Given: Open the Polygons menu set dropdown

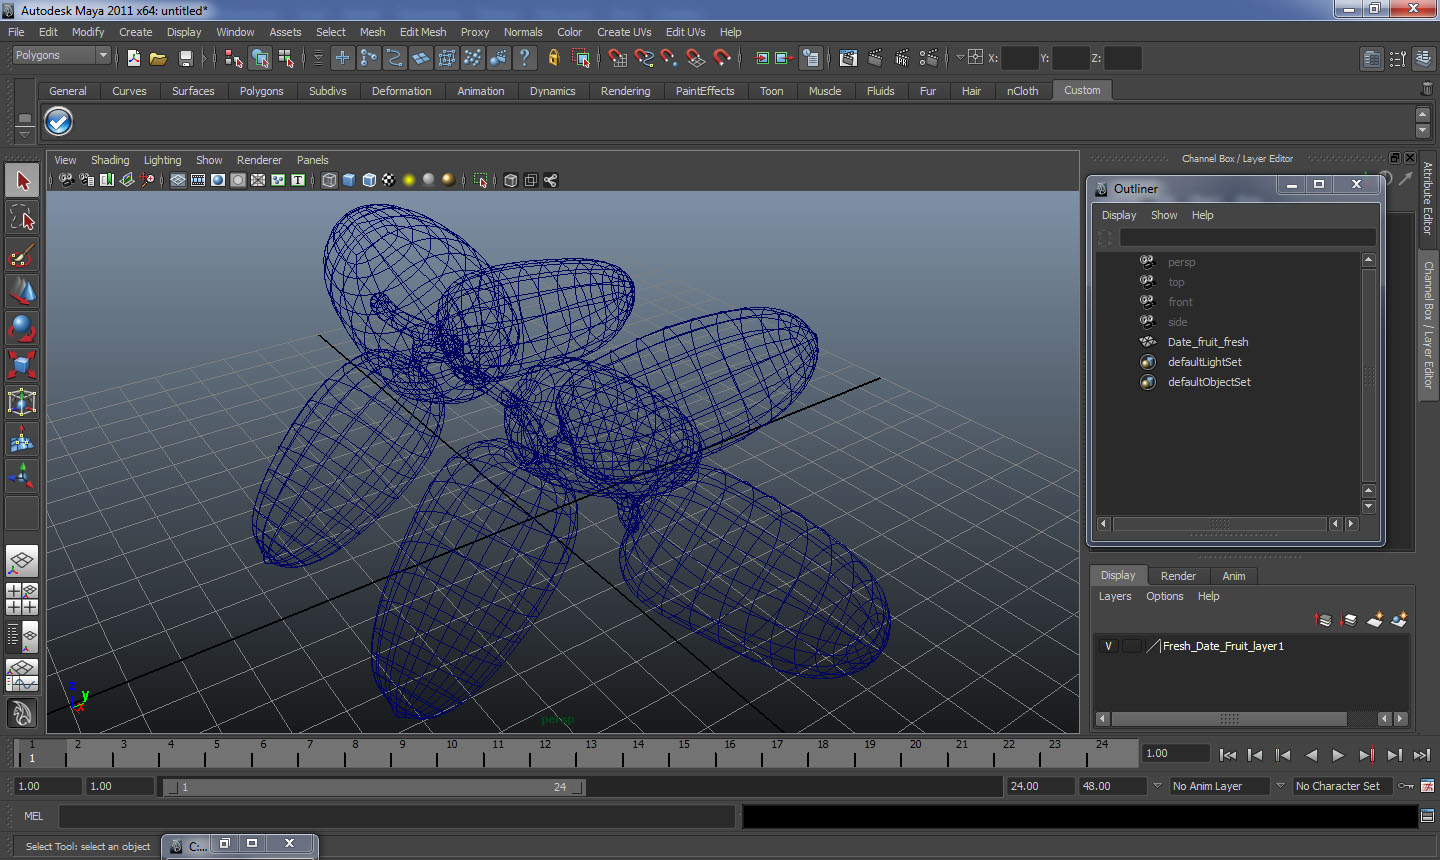Looking at the screenshot, I should [x=60, y=55].
